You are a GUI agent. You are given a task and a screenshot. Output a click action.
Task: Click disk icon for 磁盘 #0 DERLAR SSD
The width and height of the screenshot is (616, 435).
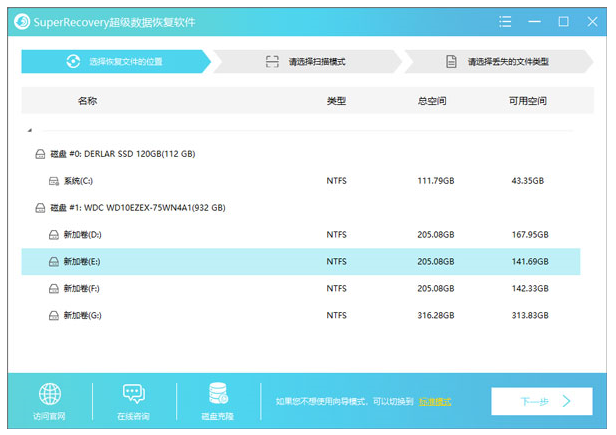pyautogui.click(x=40, y=154)
